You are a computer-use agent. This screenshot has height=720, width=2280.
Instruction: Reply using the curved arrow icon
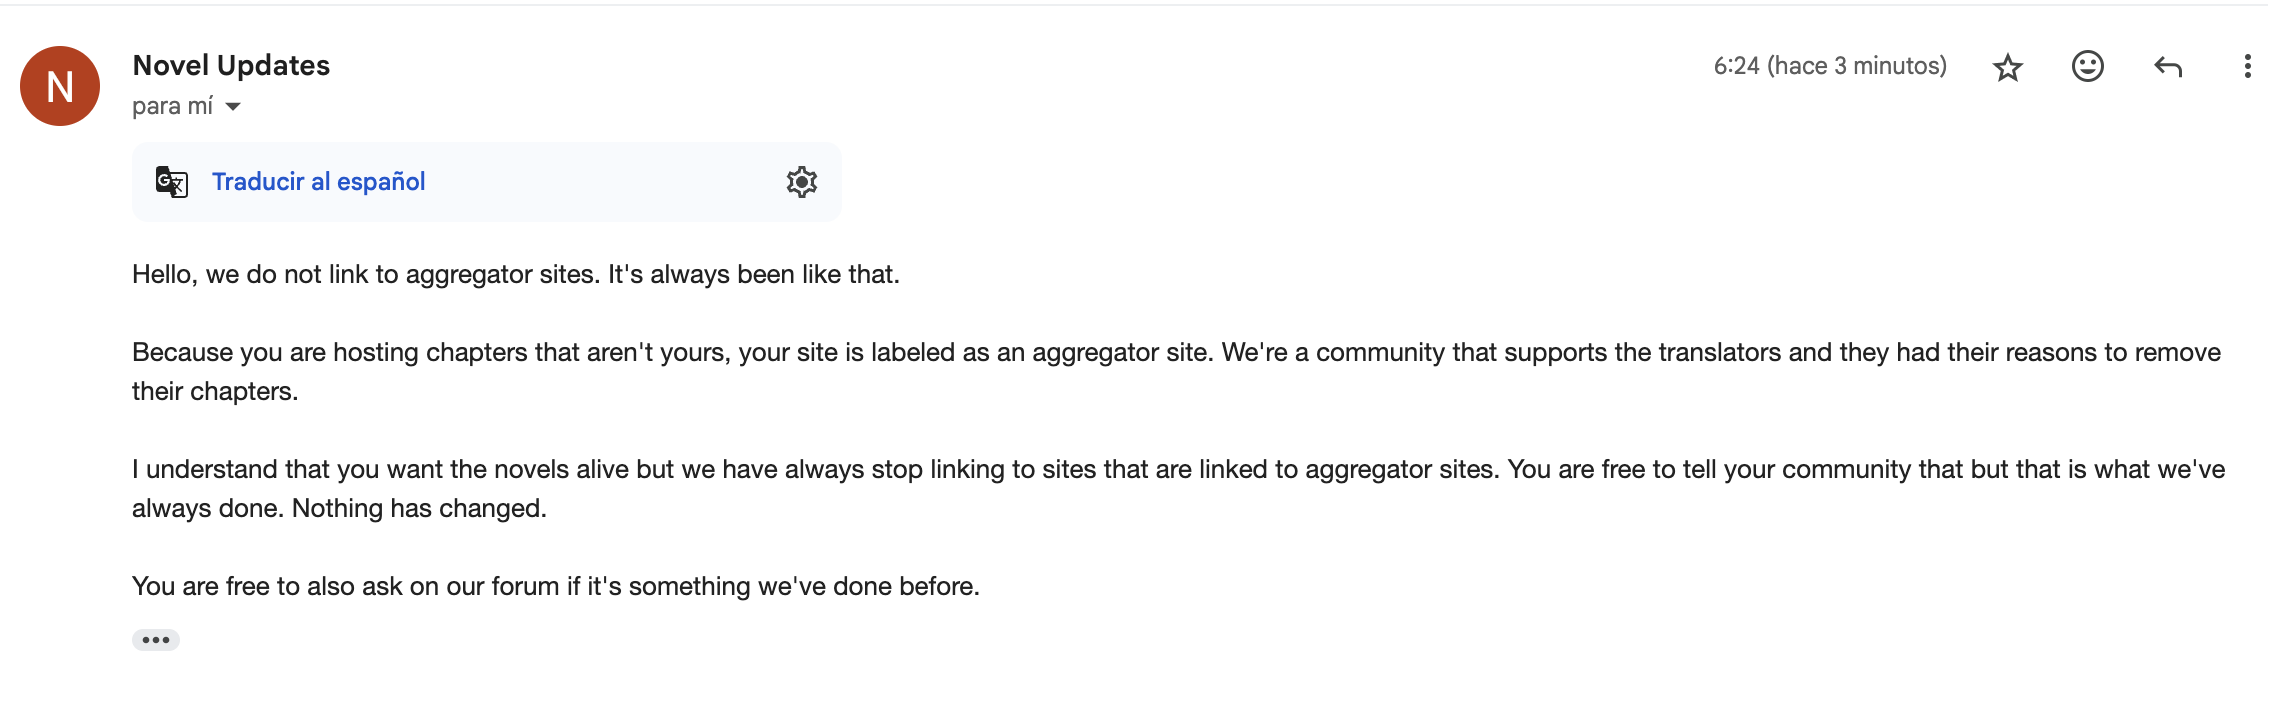2167,67
